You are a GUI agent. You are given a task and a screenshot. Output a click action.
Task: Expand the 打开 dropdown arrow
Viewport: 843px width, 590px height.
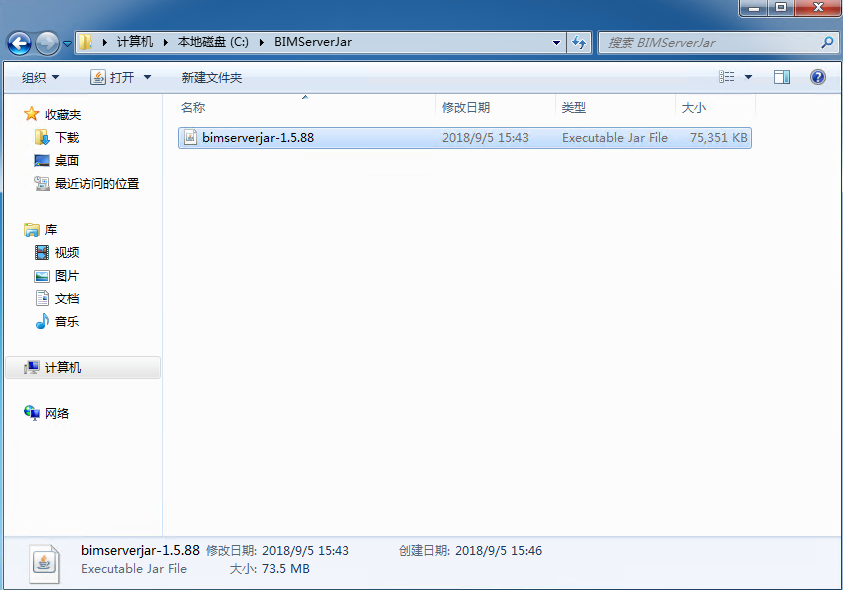coord(147,77)
